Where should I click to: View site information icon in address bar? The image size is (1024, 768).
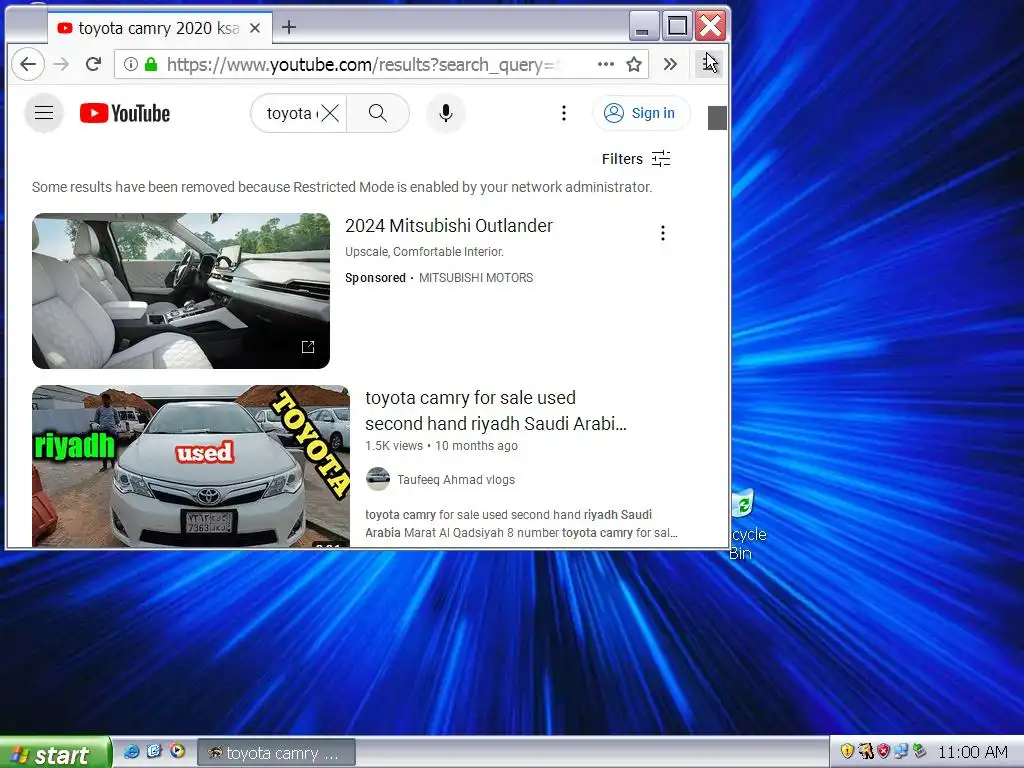click(131, 64)
